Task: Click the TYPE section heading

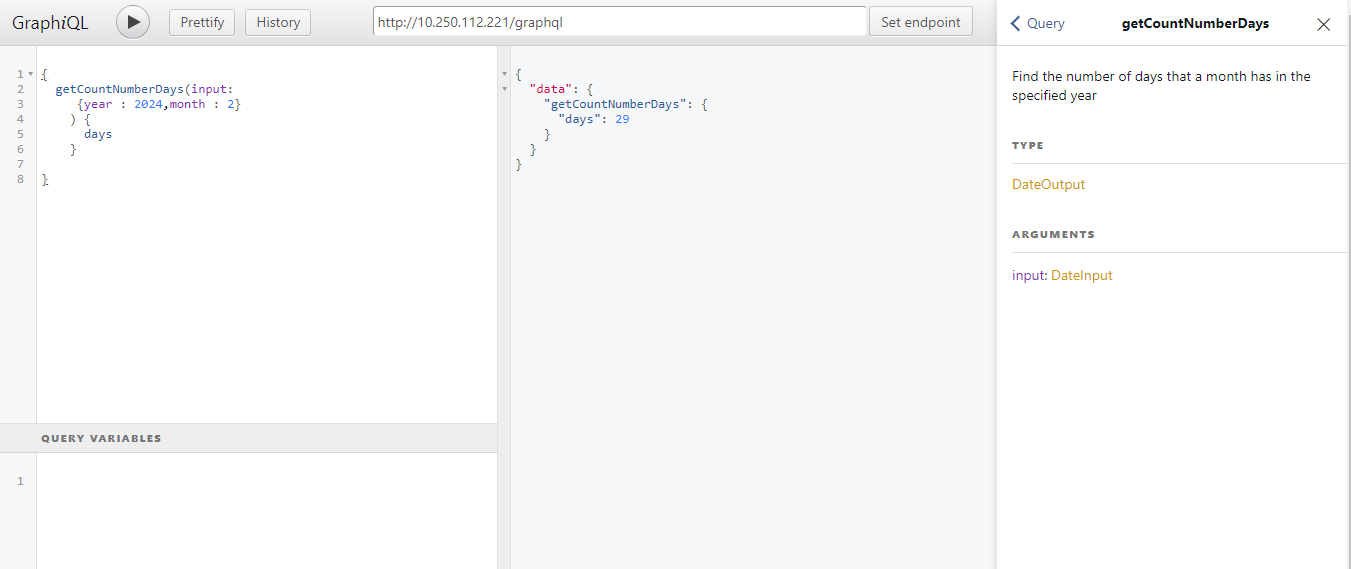Action: click(x=1028, y=146)
